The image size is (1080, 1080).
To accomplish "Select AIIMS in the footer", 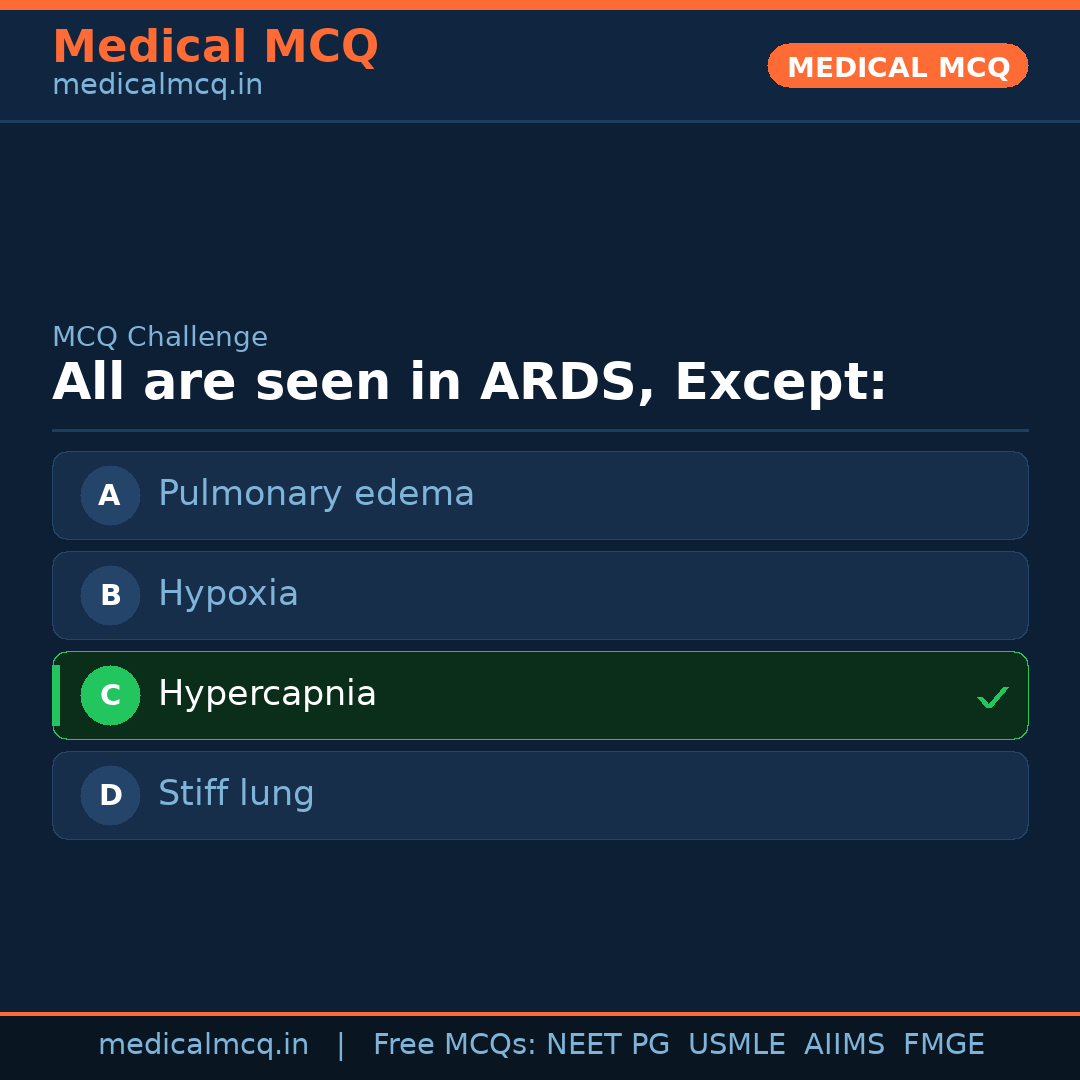I will 844,1045.
